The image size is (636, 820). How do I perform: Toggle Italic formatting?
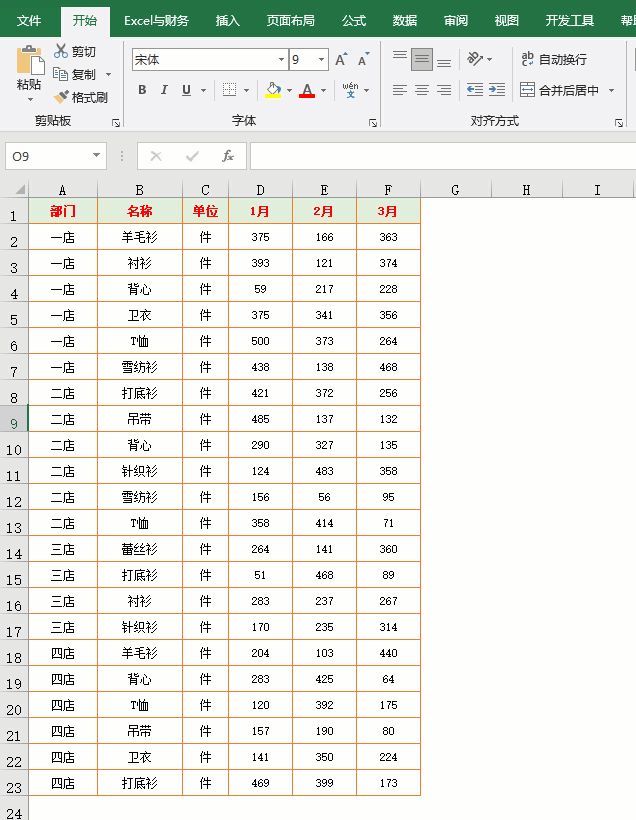point(164,90)
